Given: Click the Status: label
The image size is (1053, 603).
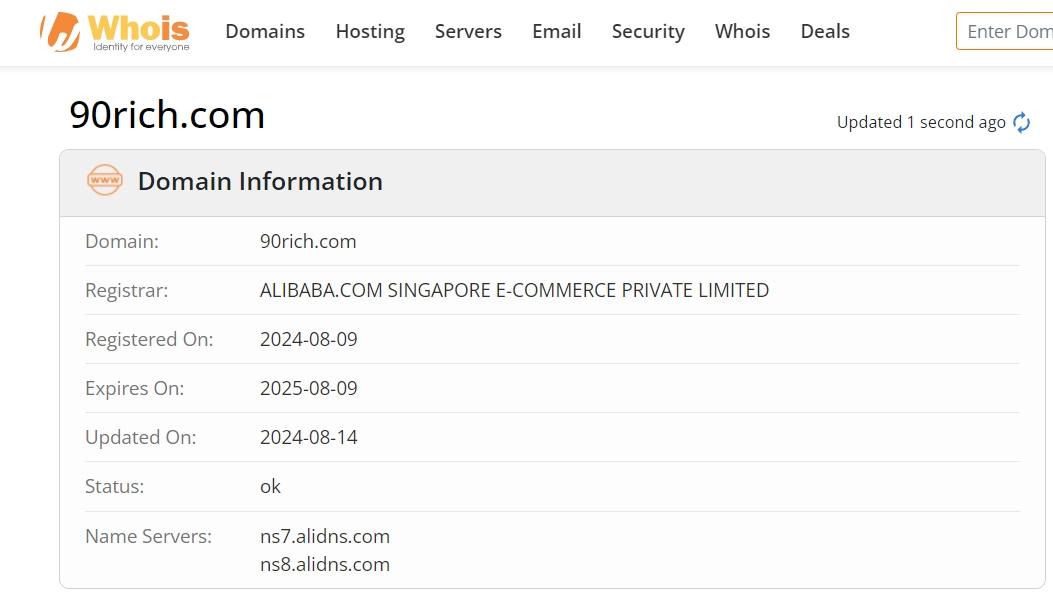Looking at the screenshot, I should pyautogui.click(x=115, y=486).
